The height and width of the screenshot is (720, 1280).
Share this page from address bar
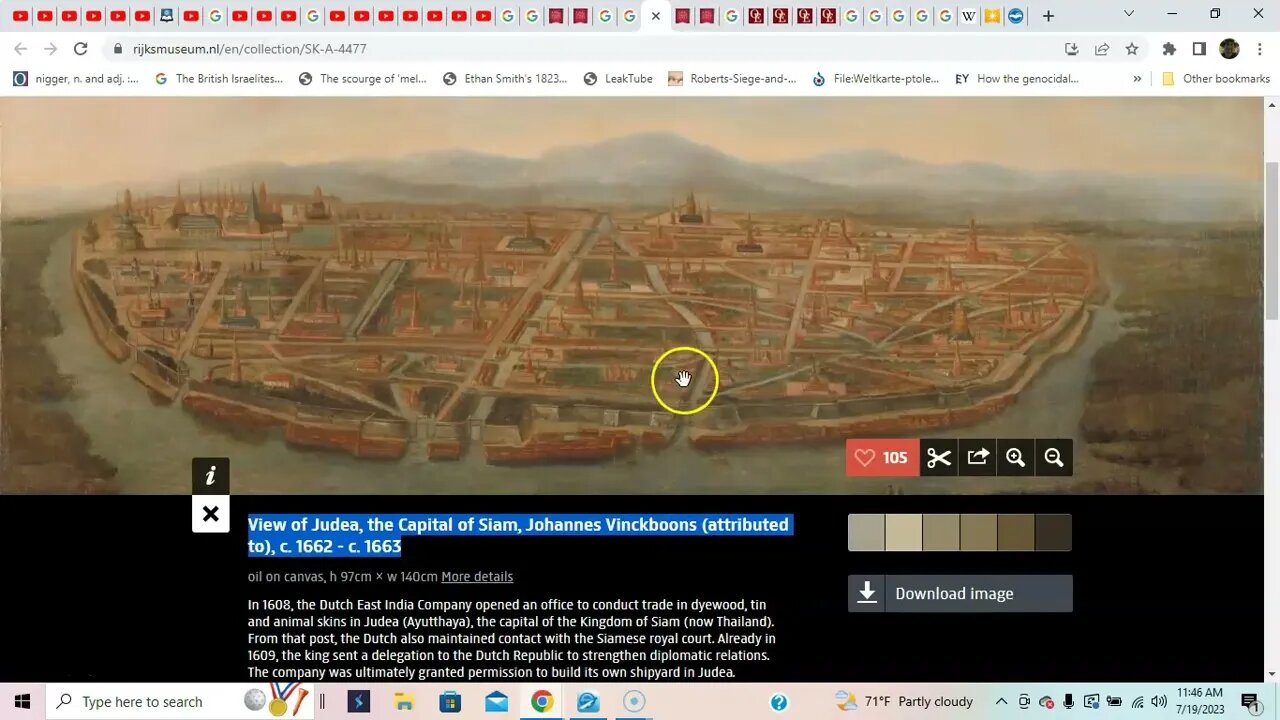click(x=1102, y=49)
